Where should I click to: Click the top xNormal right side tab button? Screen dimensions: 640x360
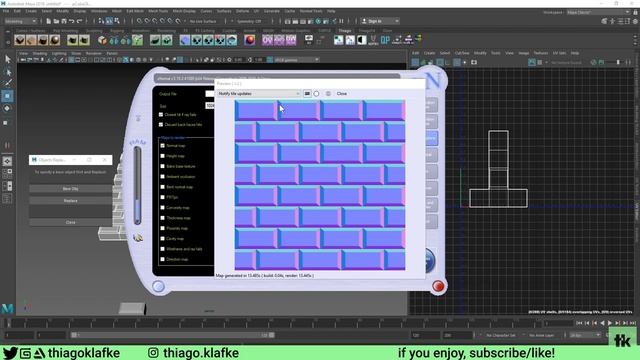[x=431, y=105]
